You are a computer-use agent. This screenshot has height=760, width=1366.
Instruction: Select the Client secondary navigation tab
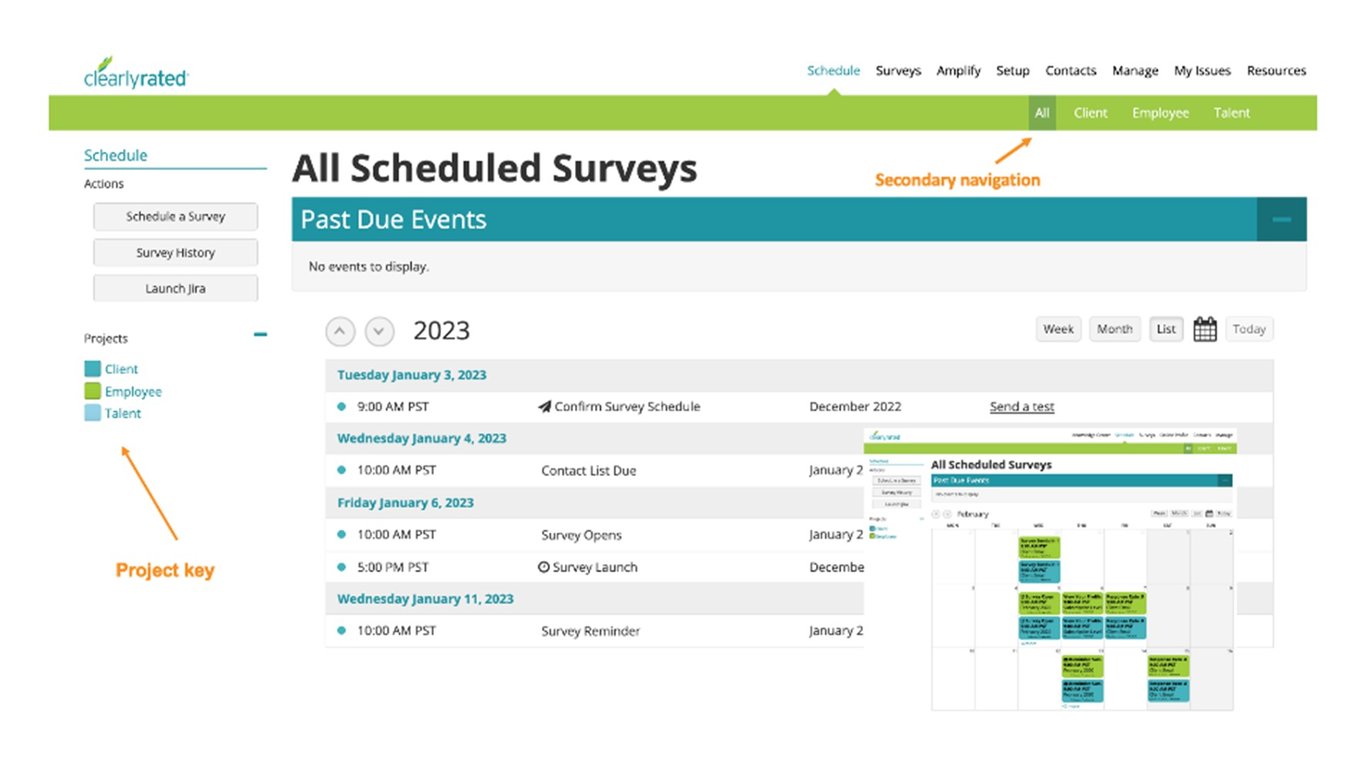[1090, 113]
